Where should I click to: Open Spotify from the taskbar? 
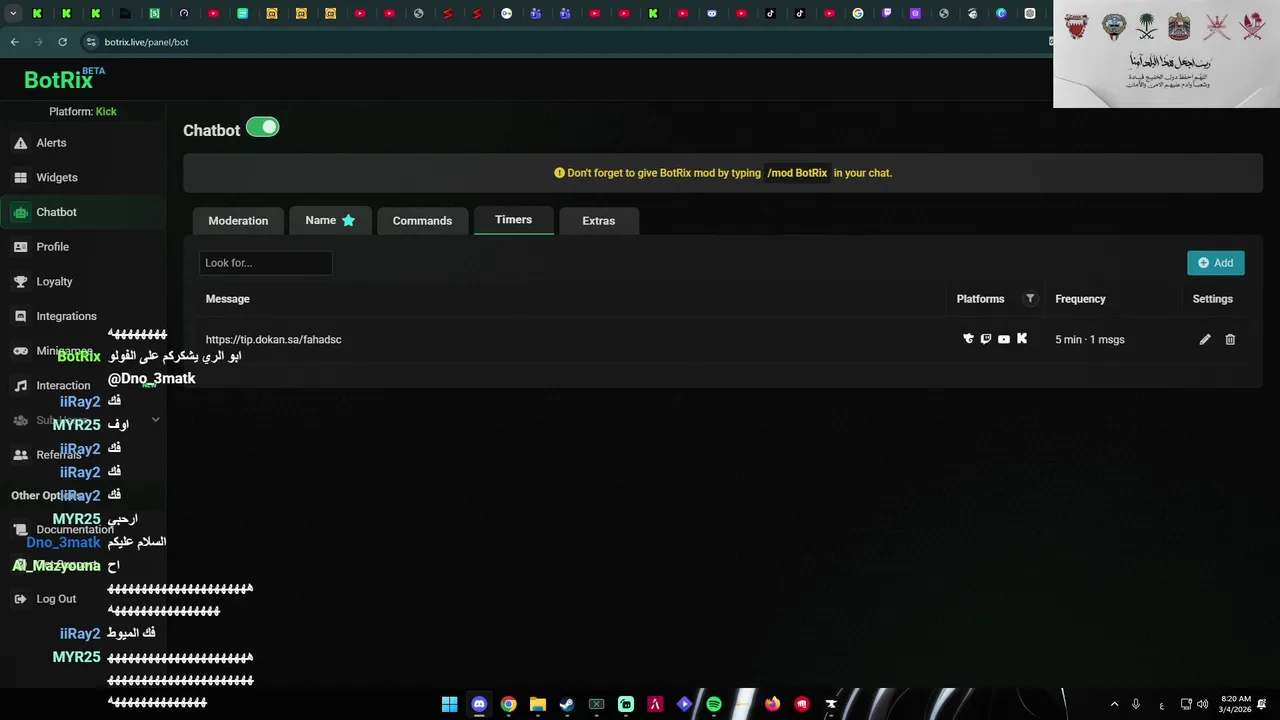[x=714, y=705]
